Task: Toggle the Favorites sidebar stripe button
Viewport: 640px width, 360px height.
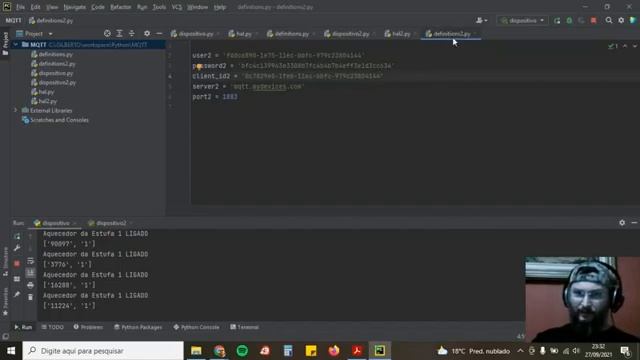Action: pos(5,301)
